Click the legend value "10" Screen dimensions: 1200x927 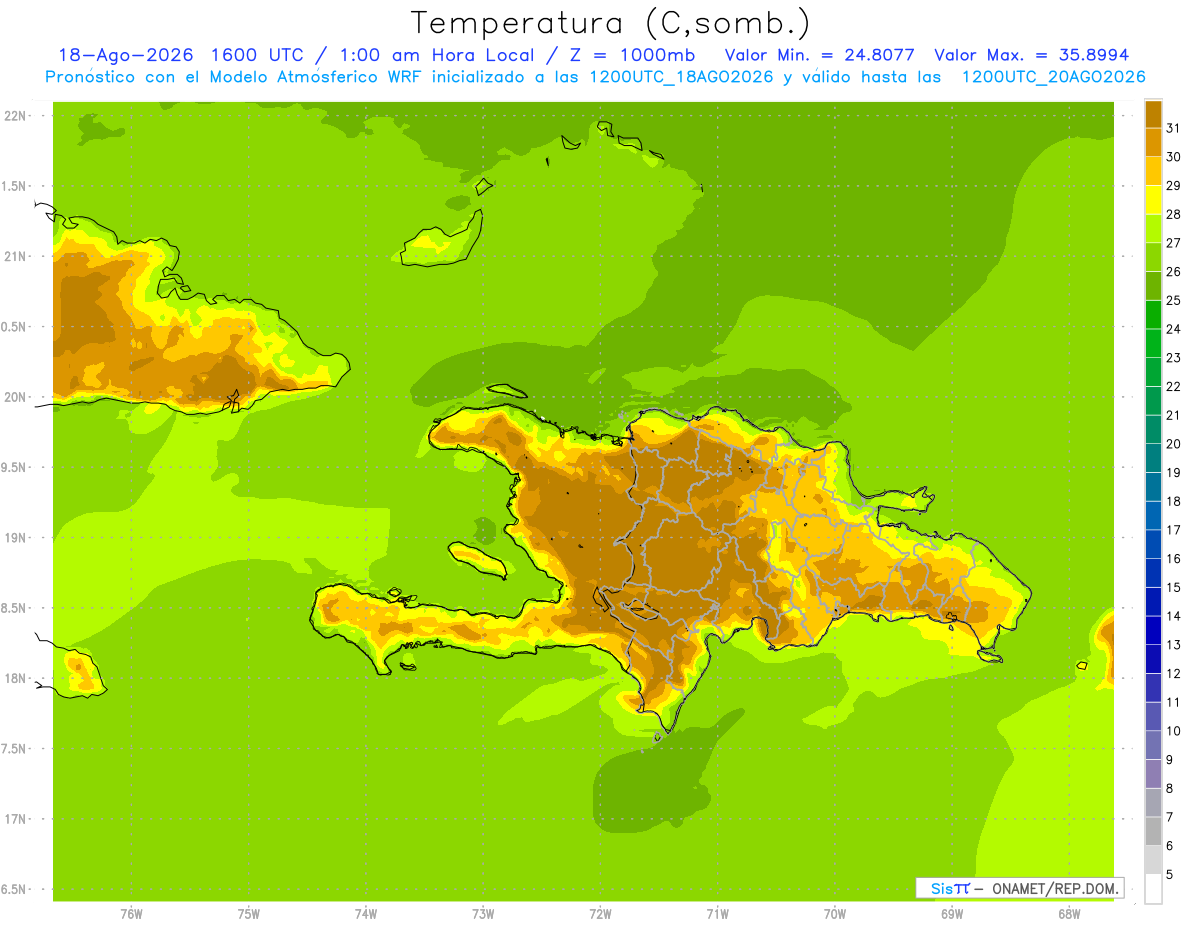point(1174,731)
